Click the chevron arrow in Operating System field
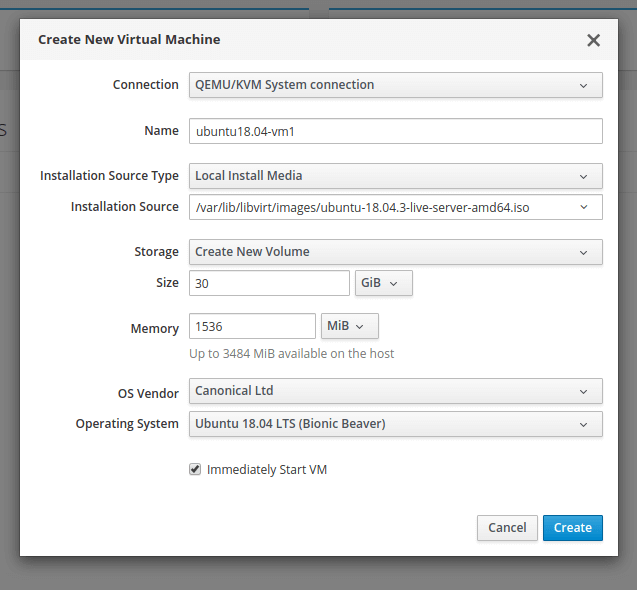Image resolution: width=637 pixels, height=590 pixels. (x=584, y=424)
